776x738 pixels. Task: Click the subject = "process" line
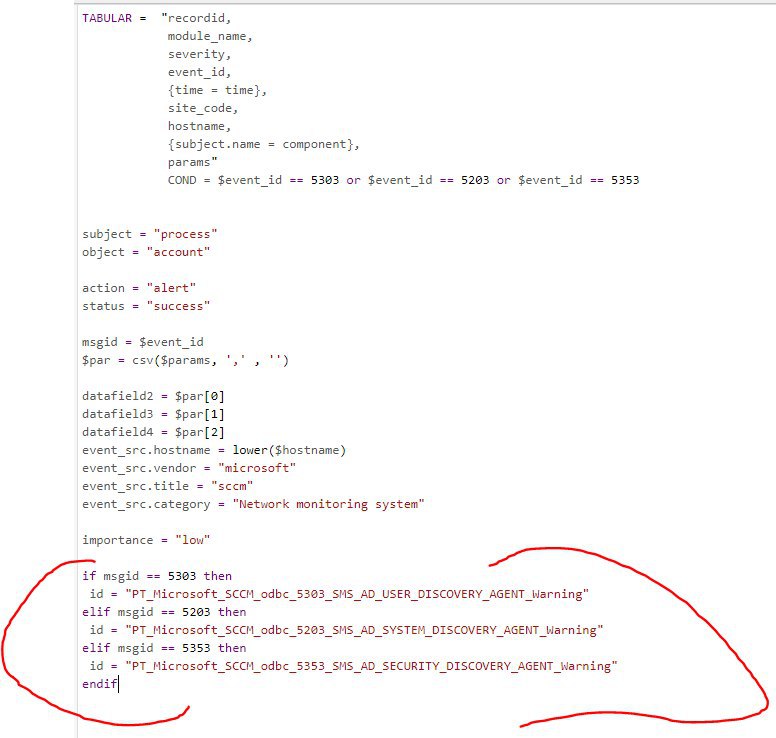coord(149,235)
